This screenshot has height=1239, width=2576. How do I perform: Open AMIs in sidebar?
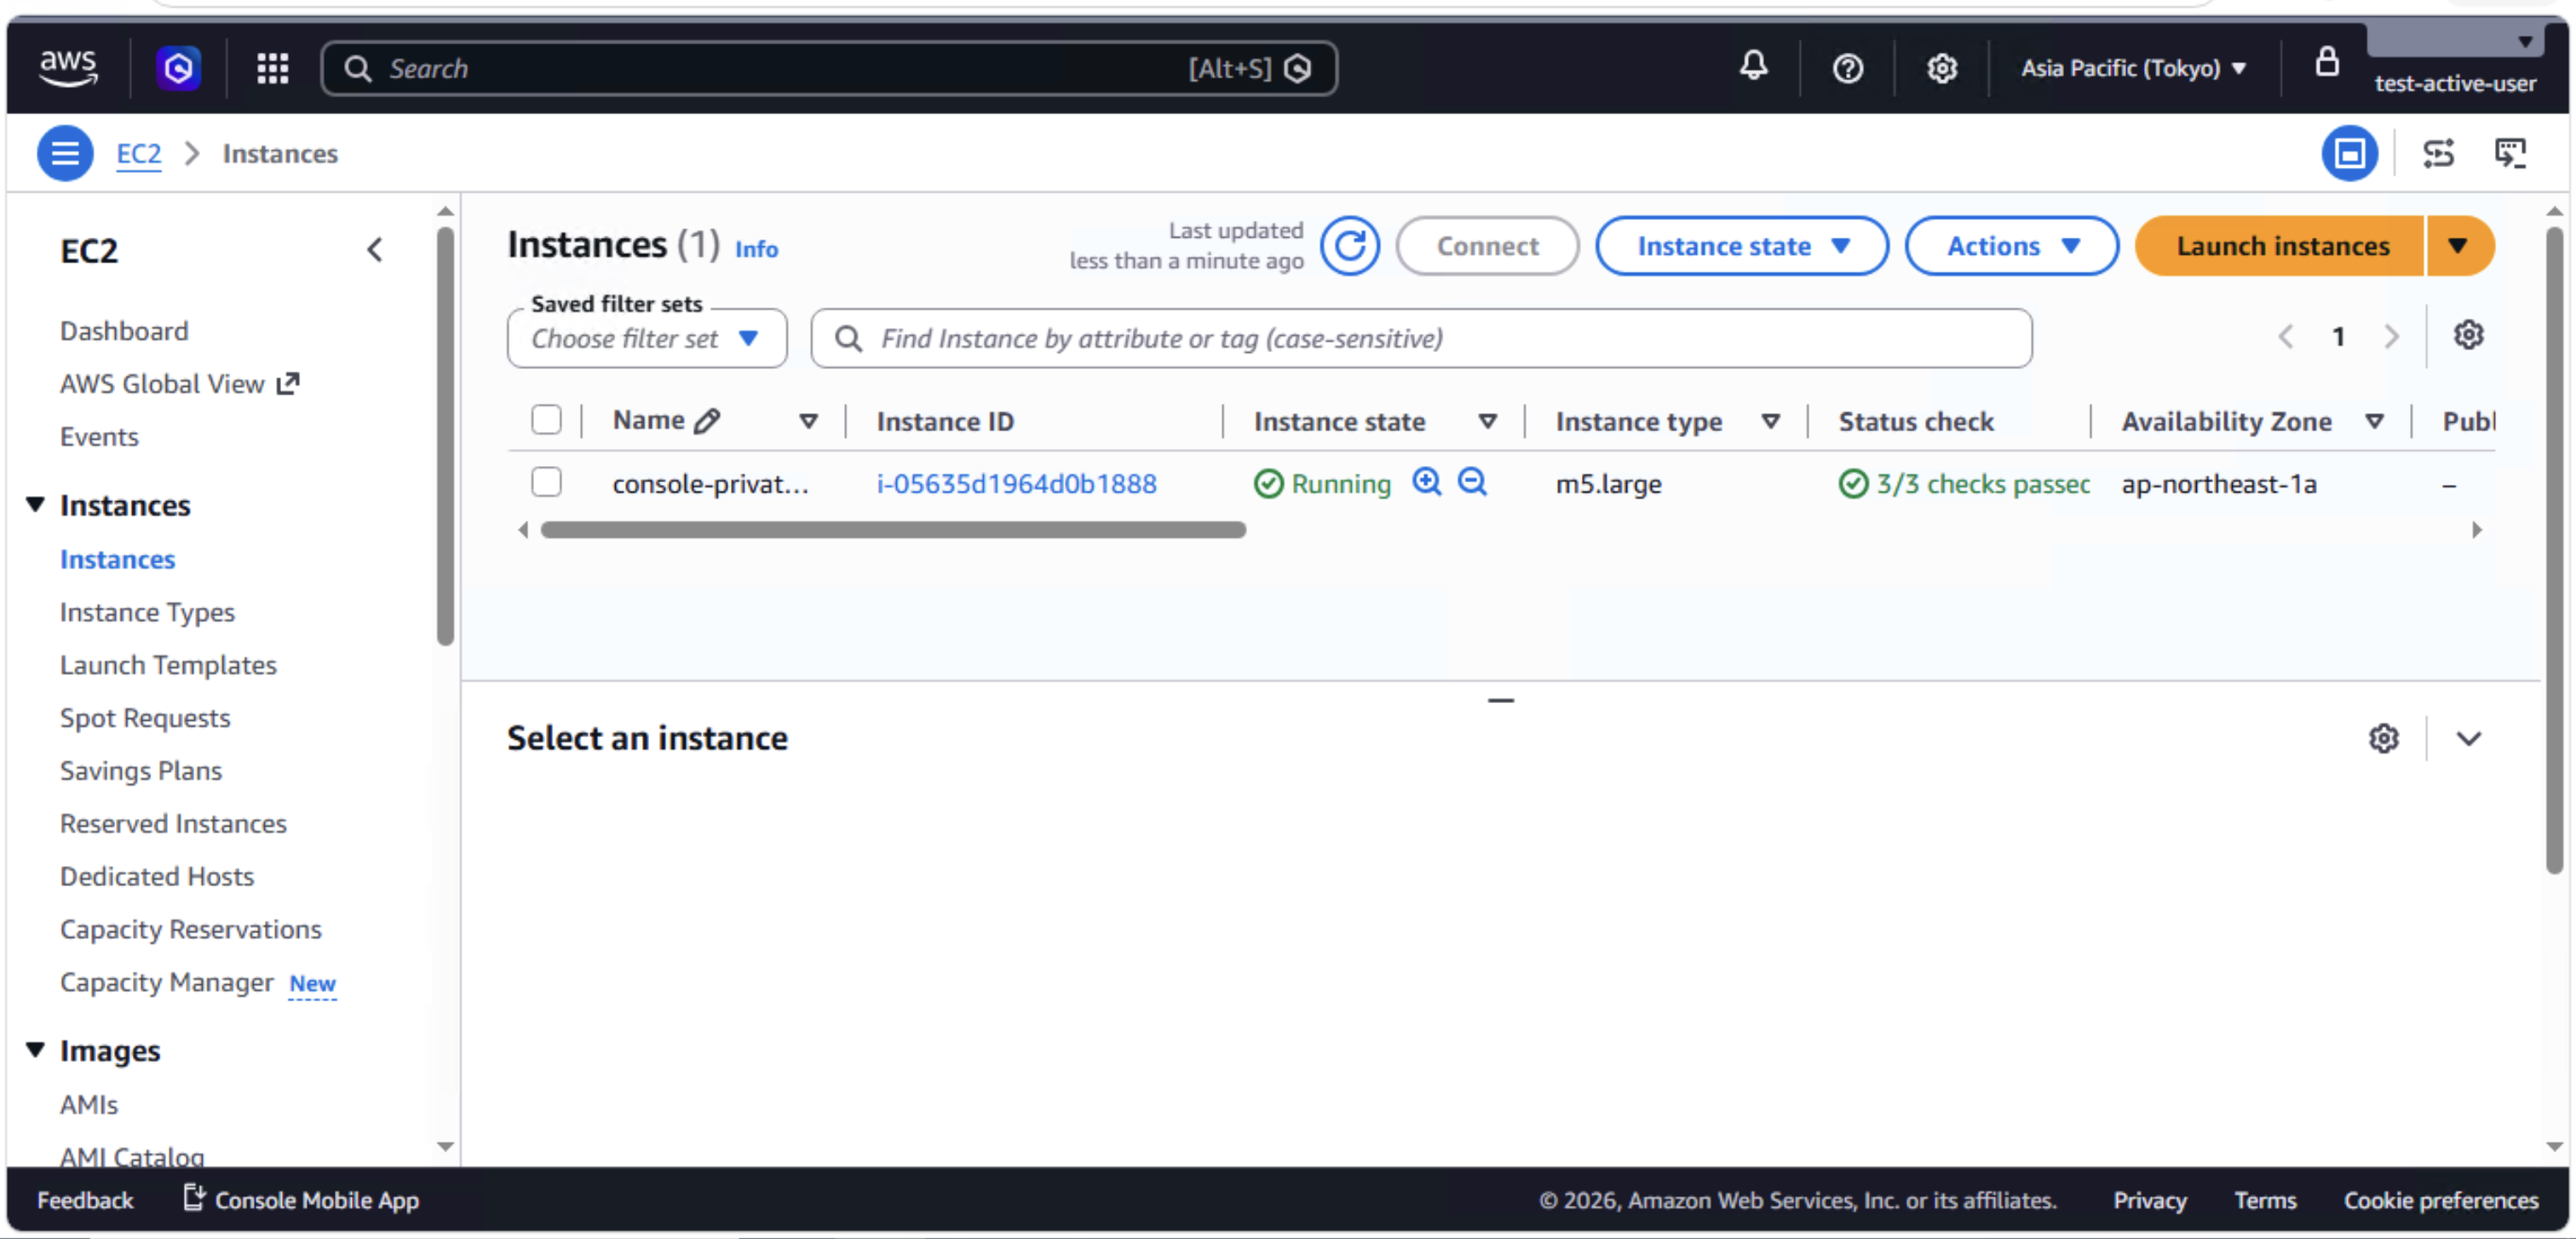pyautogui.click(x=89, y=1104)
